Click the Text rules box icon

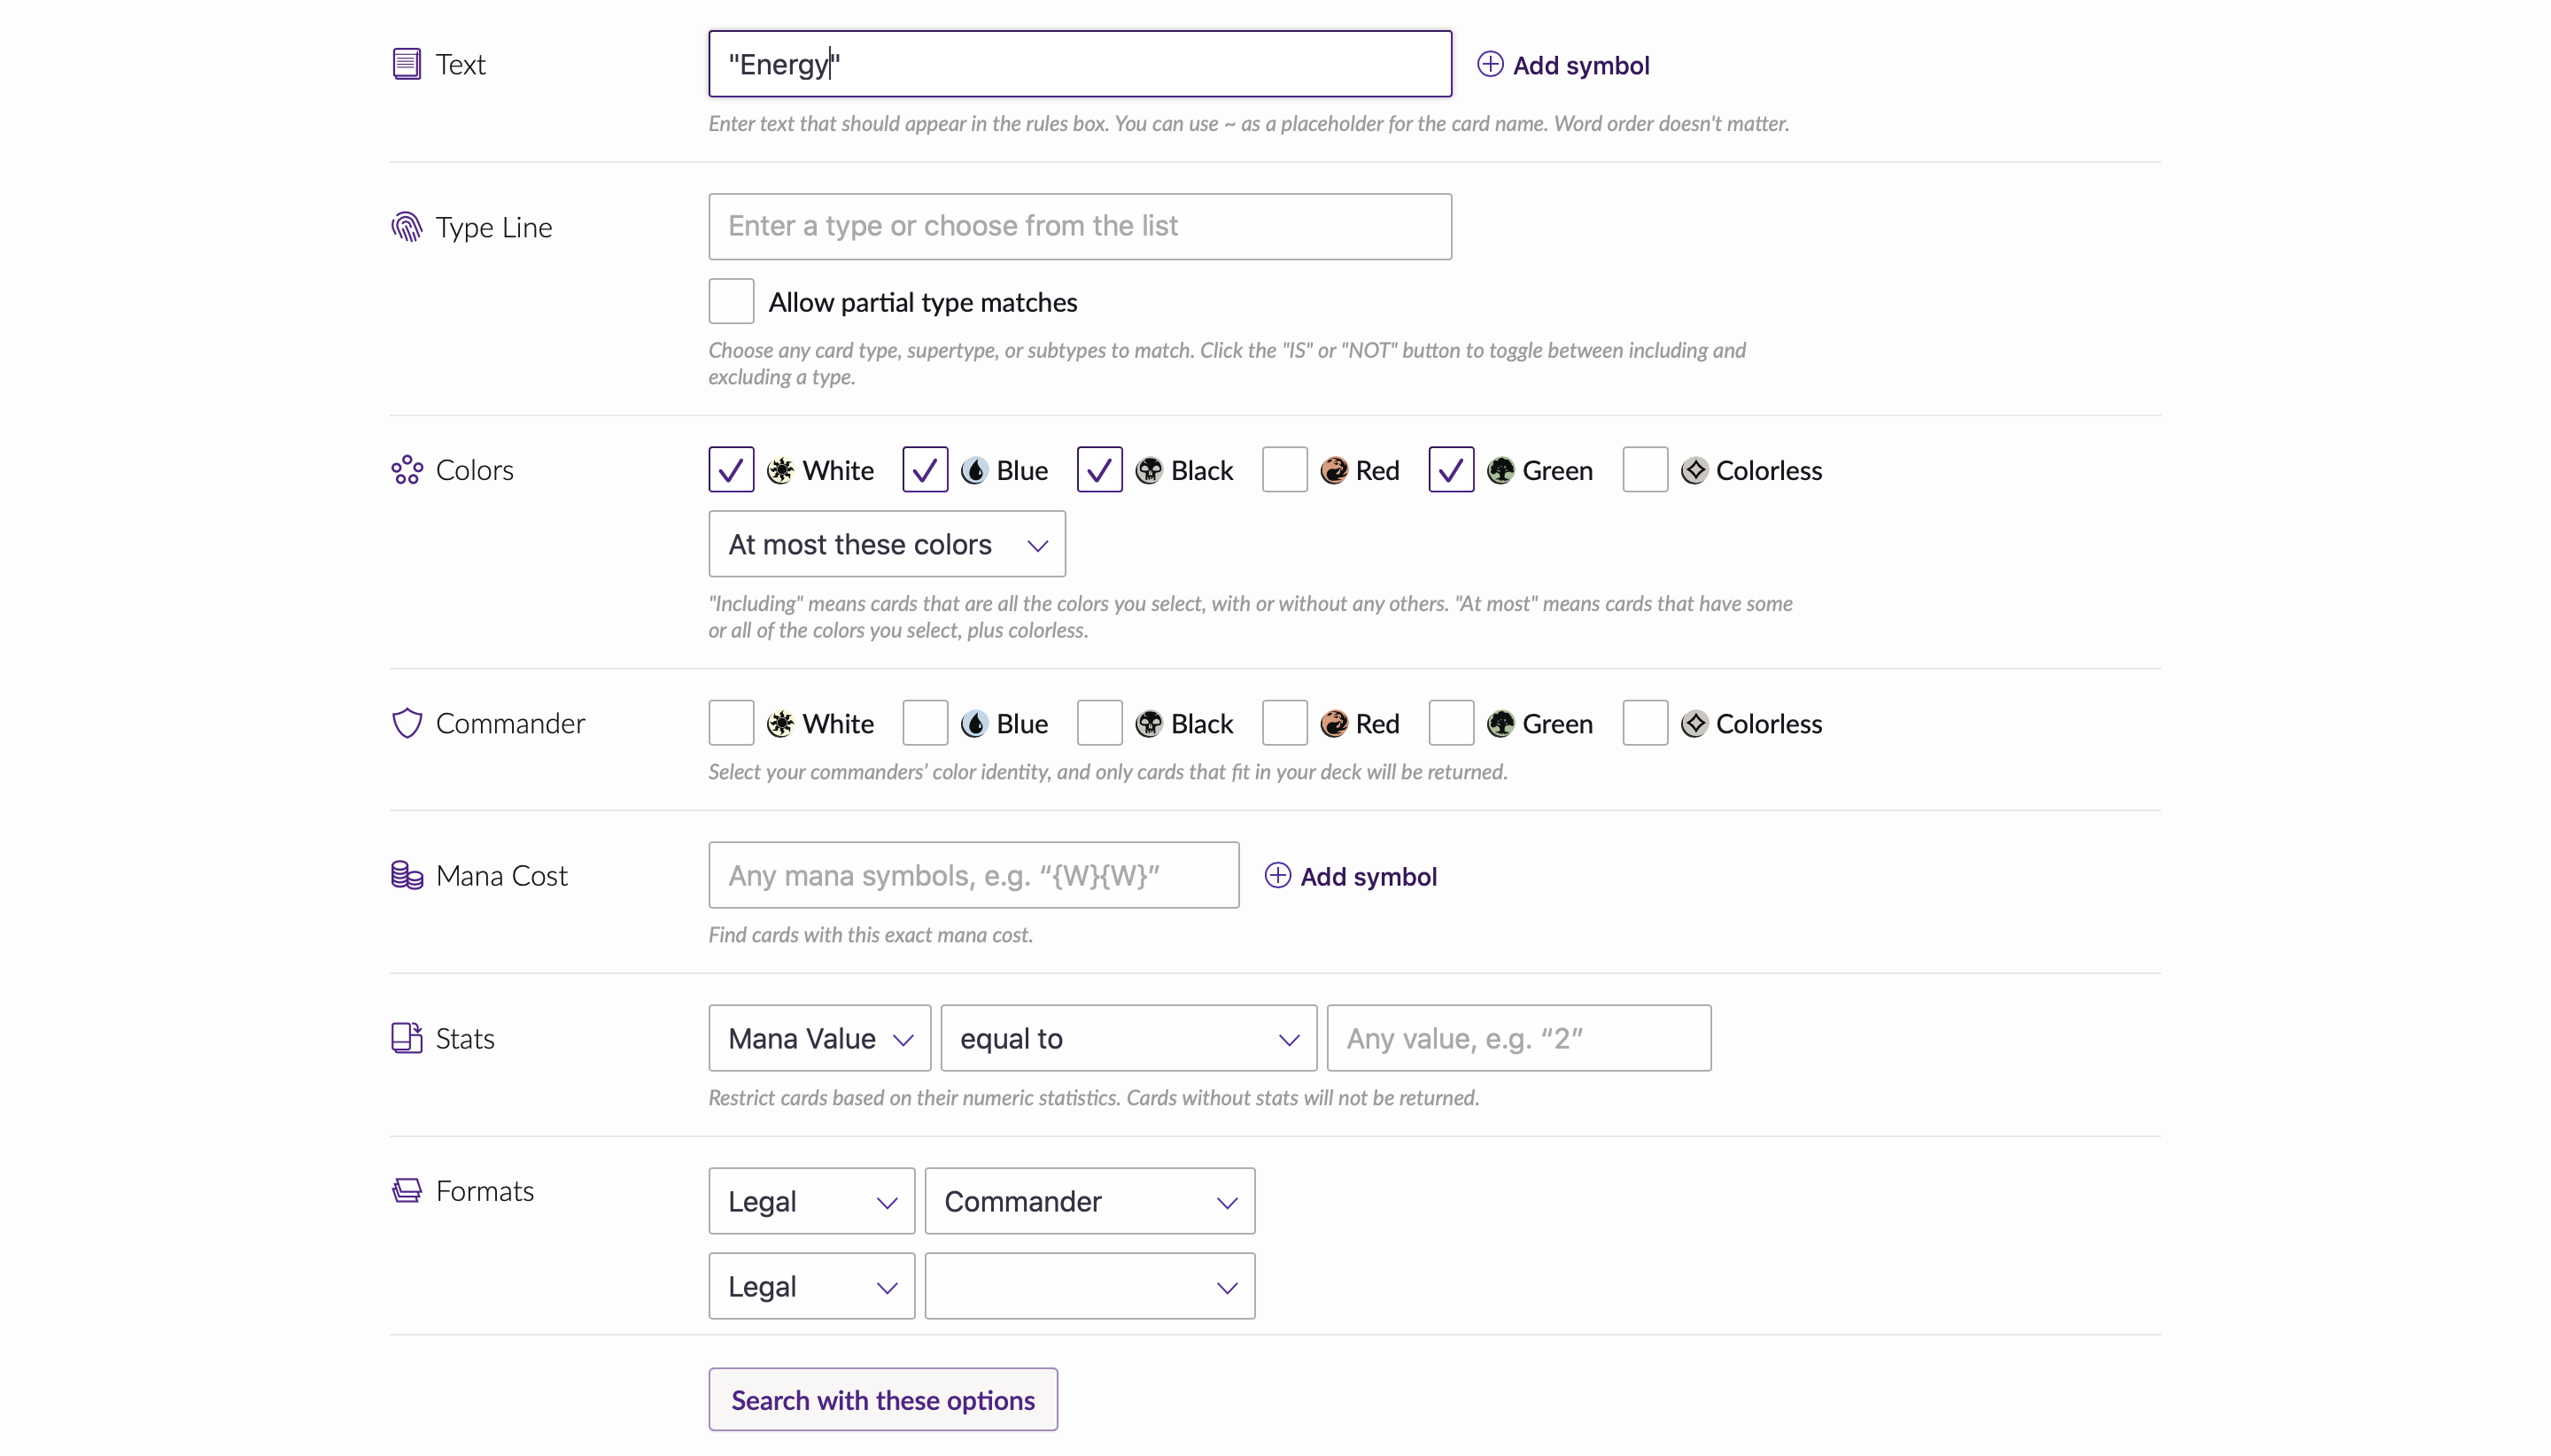(406, 64)
